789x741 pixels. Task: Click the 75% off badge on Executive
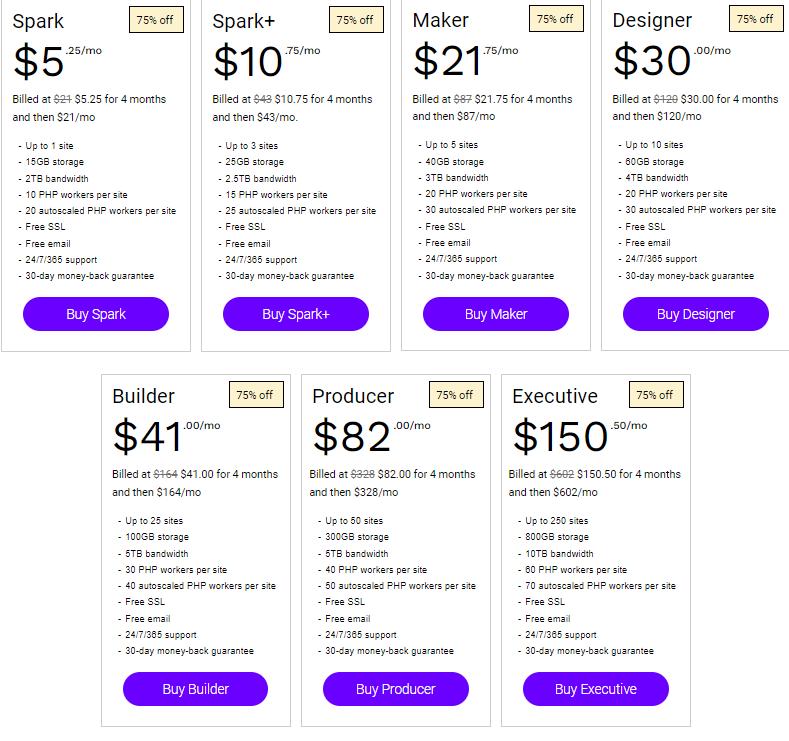[655, 394]
